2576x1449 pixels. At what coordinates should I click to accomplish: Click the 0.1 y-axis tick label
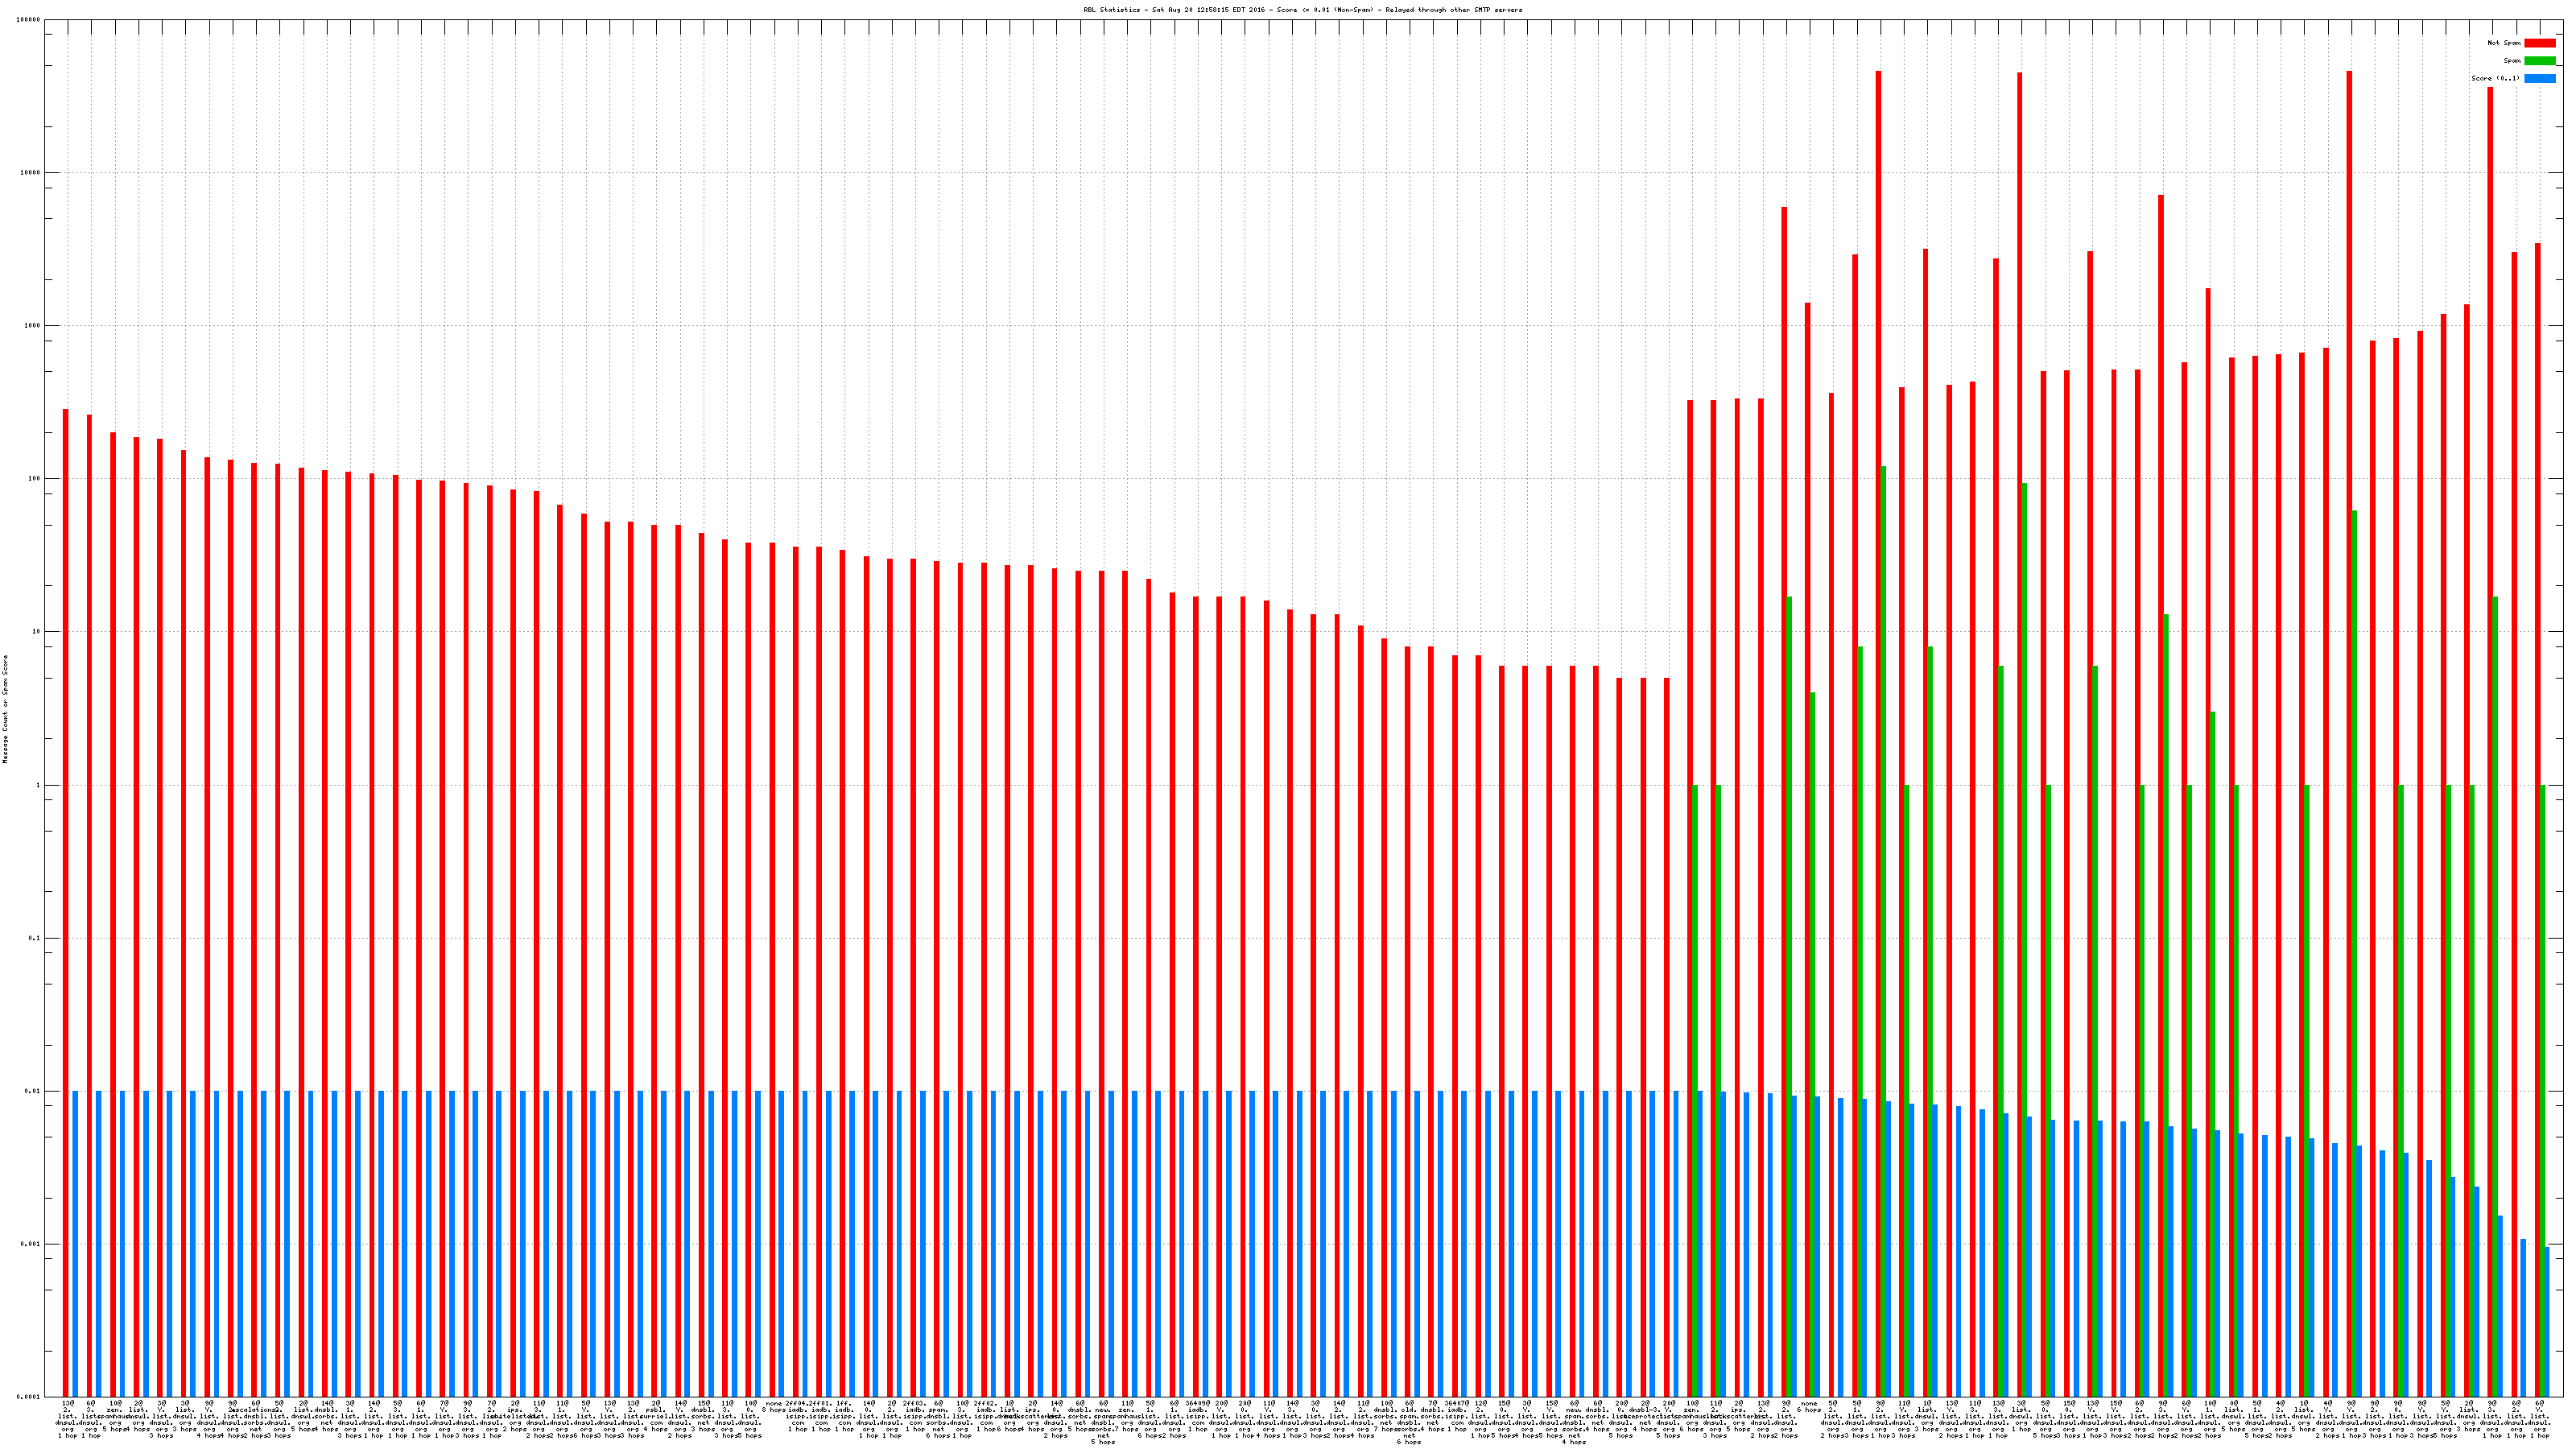coord(35,938)
